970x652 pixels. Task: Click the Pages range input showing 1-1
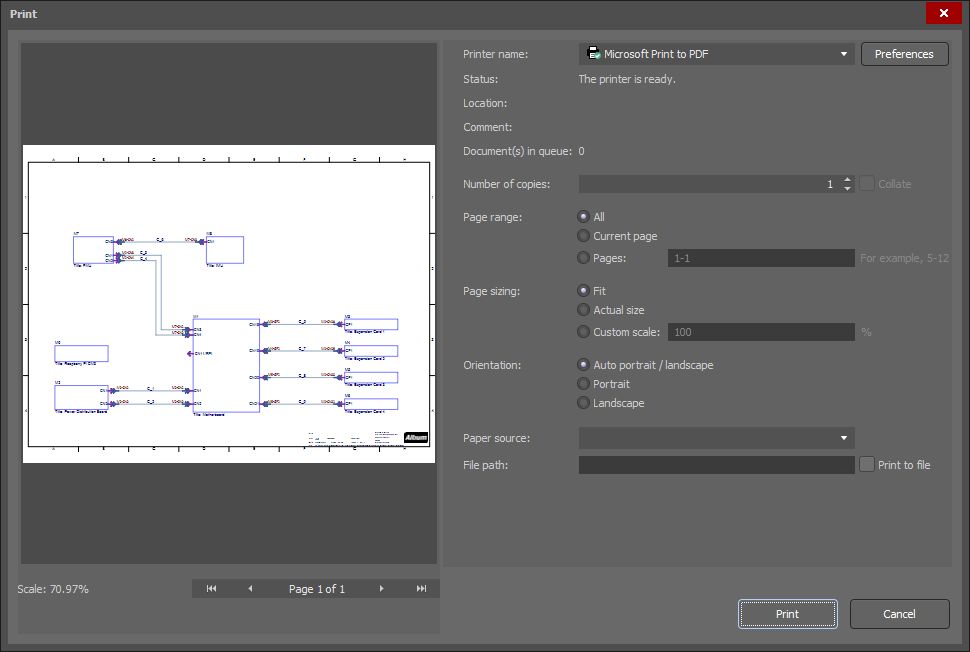pos(760,257)
